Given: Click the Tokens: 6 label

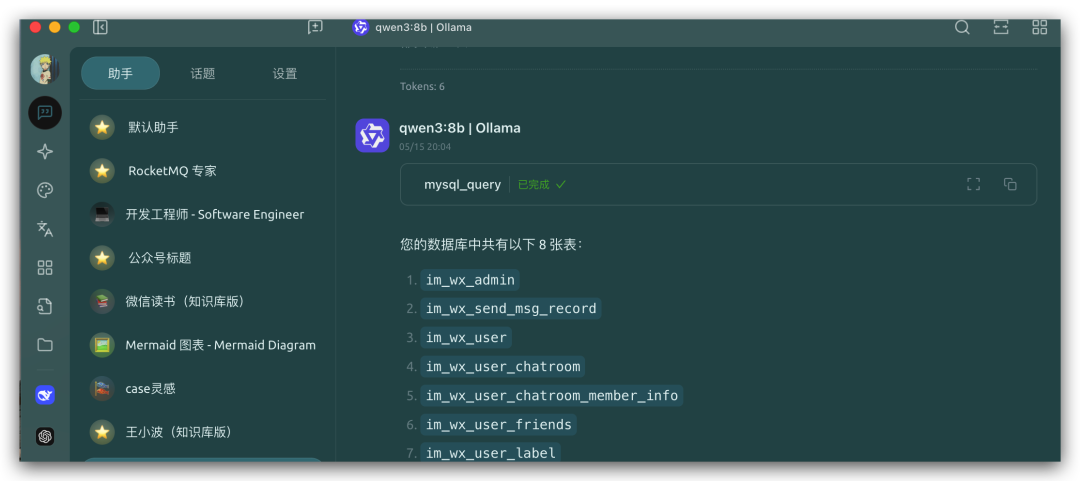Looking at the screenshot, I should (422, 86).
